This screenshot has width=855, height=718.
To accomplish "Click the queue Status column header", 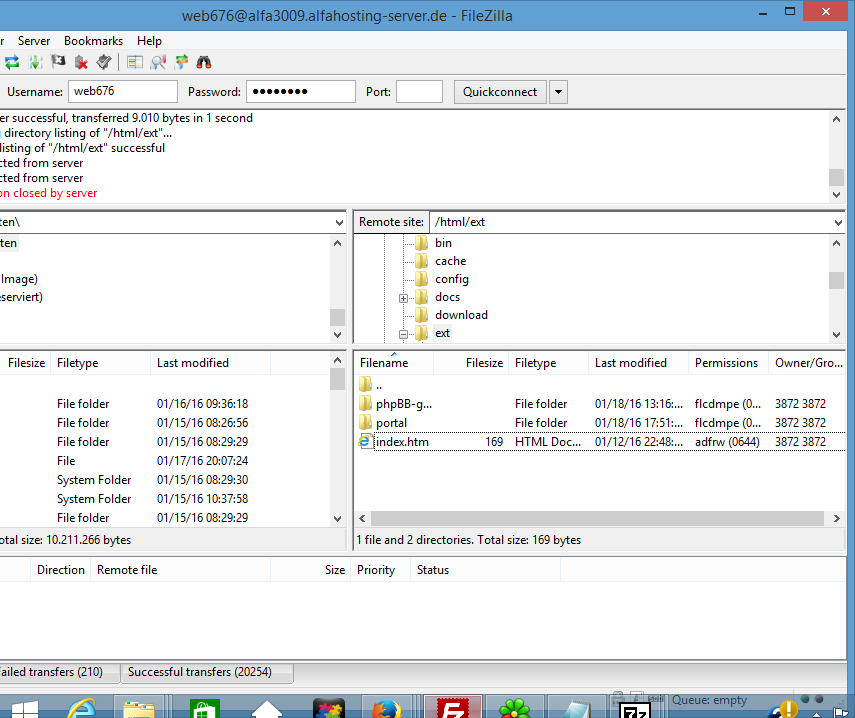I will (x=485, y=570).
